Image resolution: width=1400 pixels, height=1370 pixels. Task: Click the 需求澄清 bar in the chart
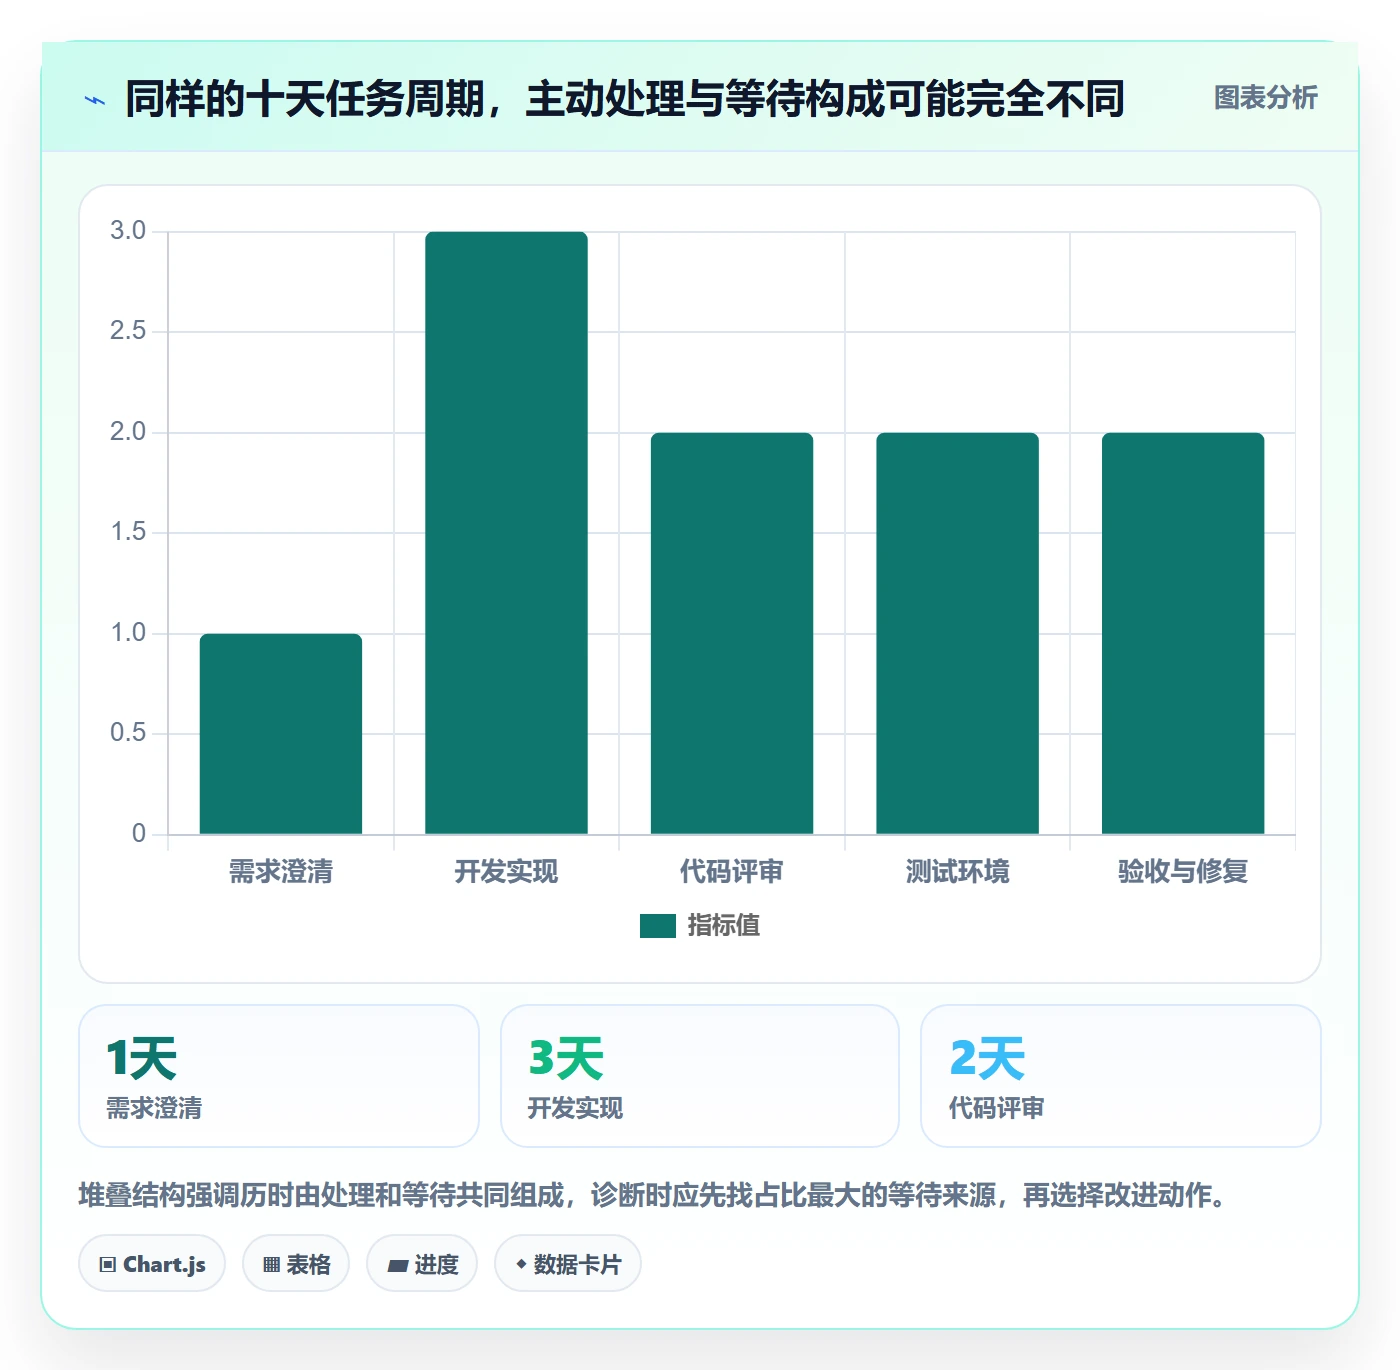281,734
